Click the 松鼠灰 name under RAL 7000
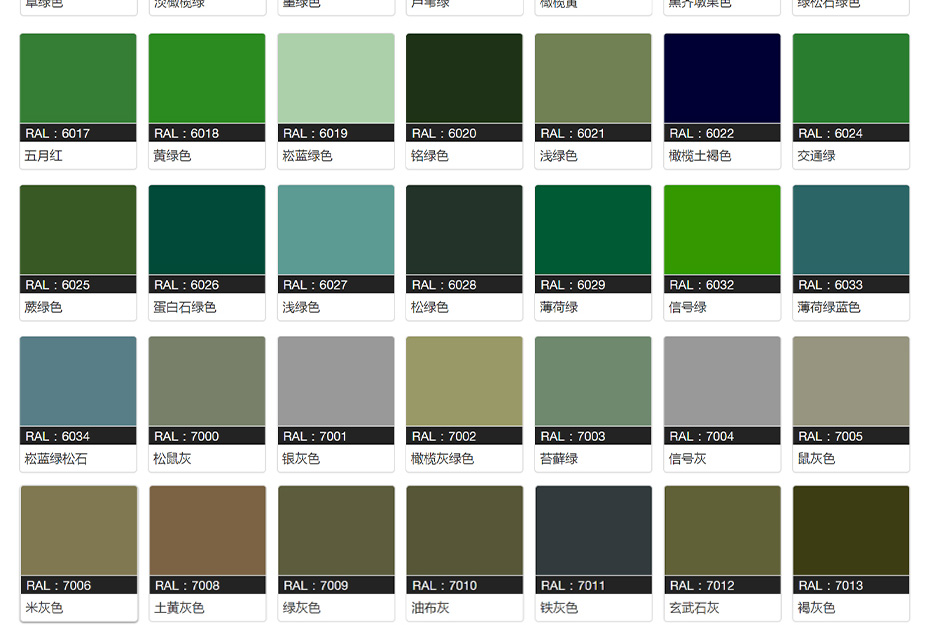This screenshot has height=625, width=930. [x=172, y=459]
